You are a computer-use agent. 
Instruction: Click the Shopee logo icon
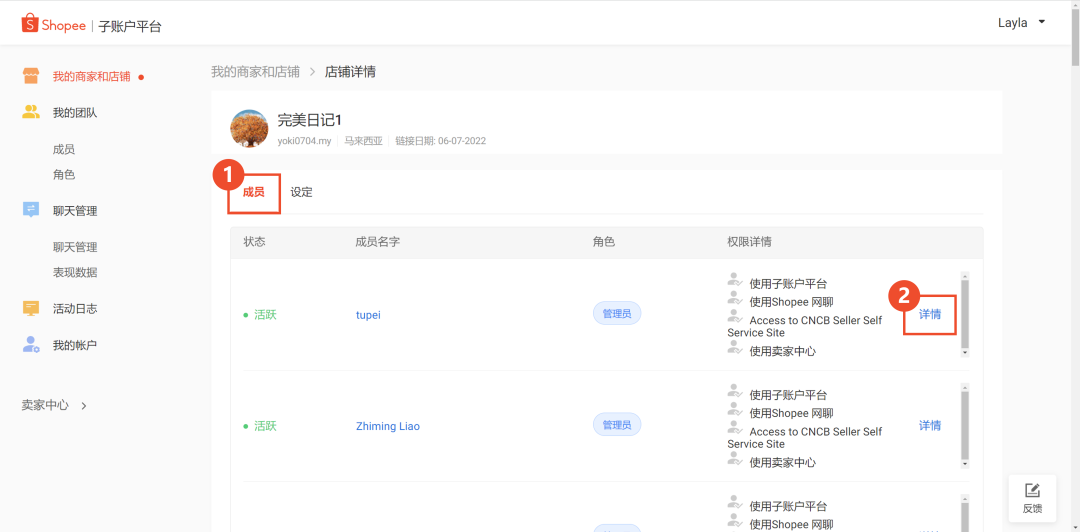coord(29,24)
